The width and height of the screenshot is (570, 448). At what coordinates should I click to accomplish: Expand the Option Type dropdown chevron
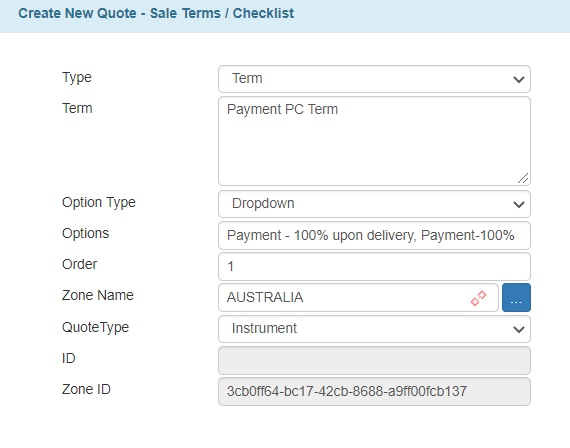tap(519, 204)
